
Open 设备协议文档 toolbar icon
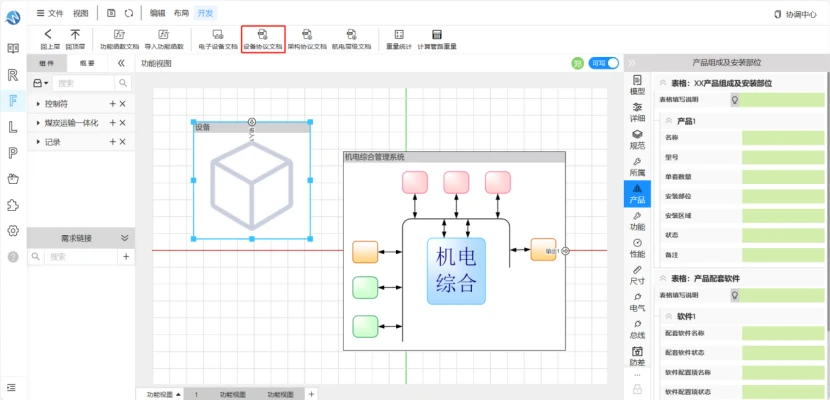[x=263, y=34]
